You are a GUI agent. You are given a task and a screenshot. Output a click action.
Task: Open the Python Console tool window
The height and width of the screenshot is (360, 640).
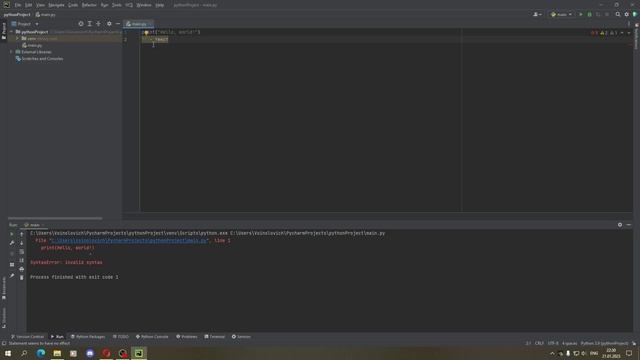click(x=152, y=337)
